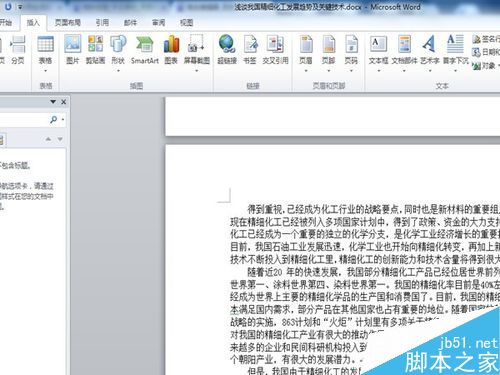Image resolution: width=500 pixels, height=375 pixels.
Task: Expand the 页脚 dropdown arrow
Action: click(x=329, y=71)
